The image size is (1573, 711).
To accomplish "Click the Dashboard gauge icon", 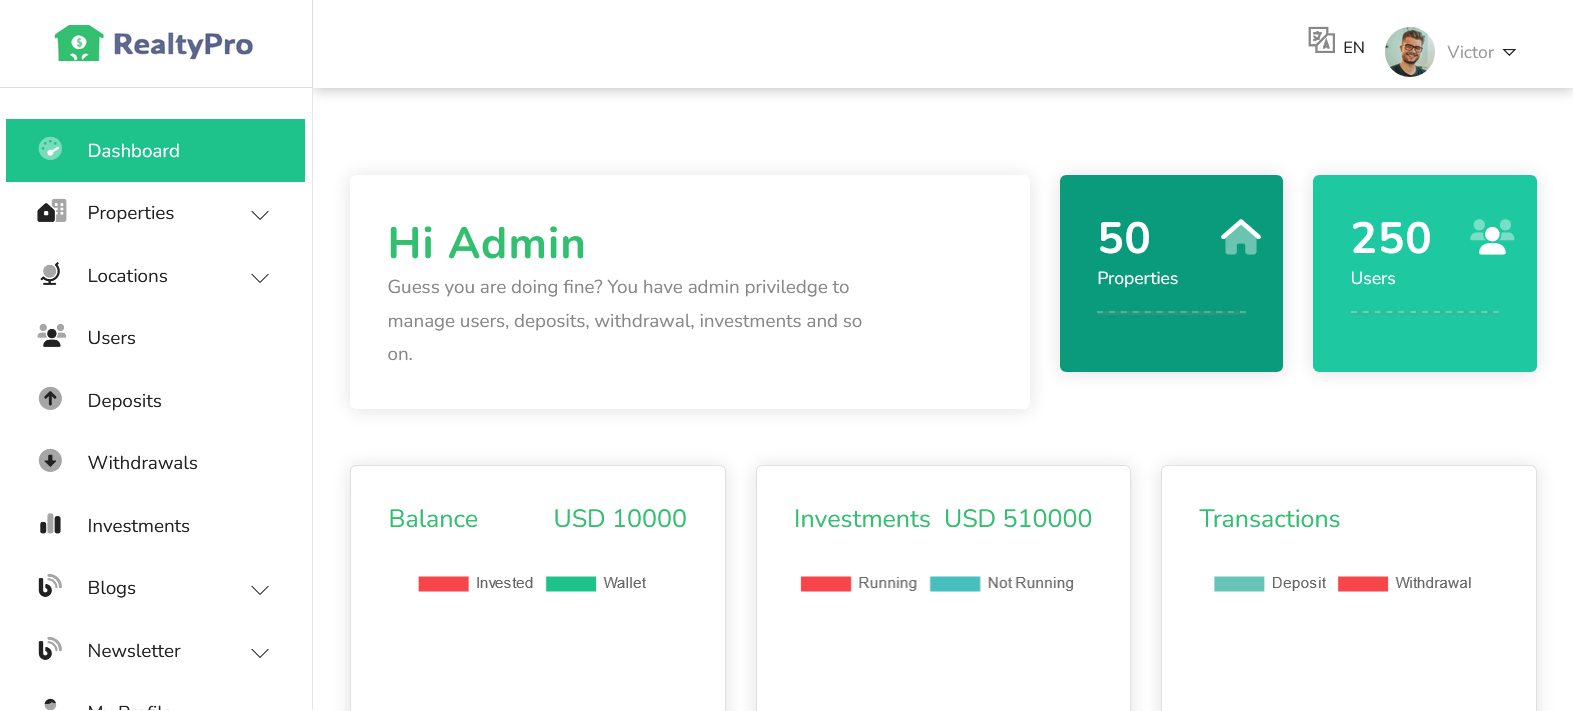I will click(x=50, y=149).
